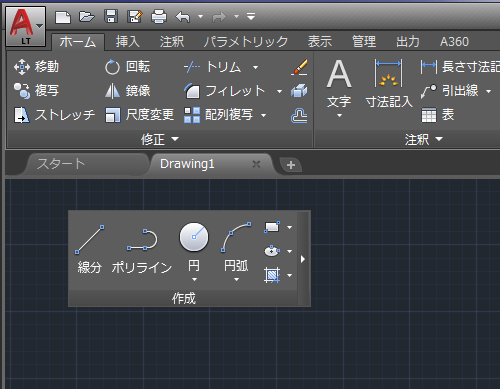Create a new drawing from the quick access toolbar

[x=63, y=17]
